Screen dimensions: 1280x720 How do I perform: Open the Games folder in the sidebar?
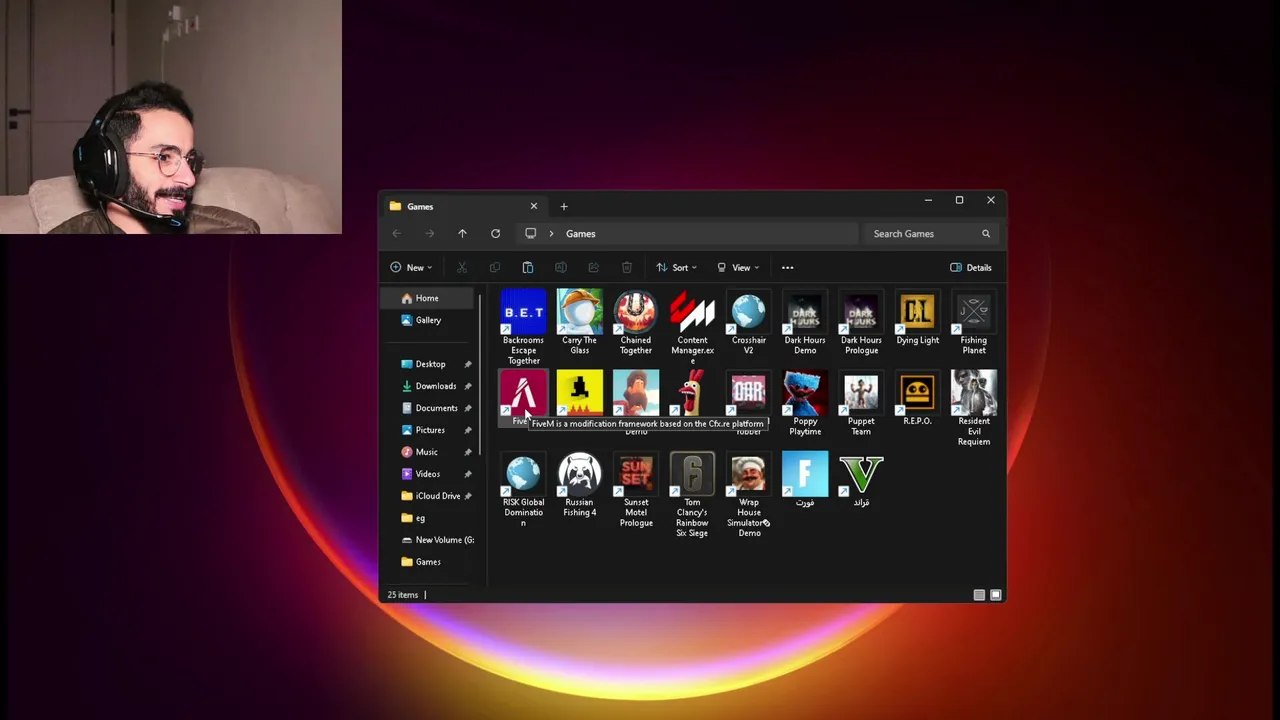430,562
